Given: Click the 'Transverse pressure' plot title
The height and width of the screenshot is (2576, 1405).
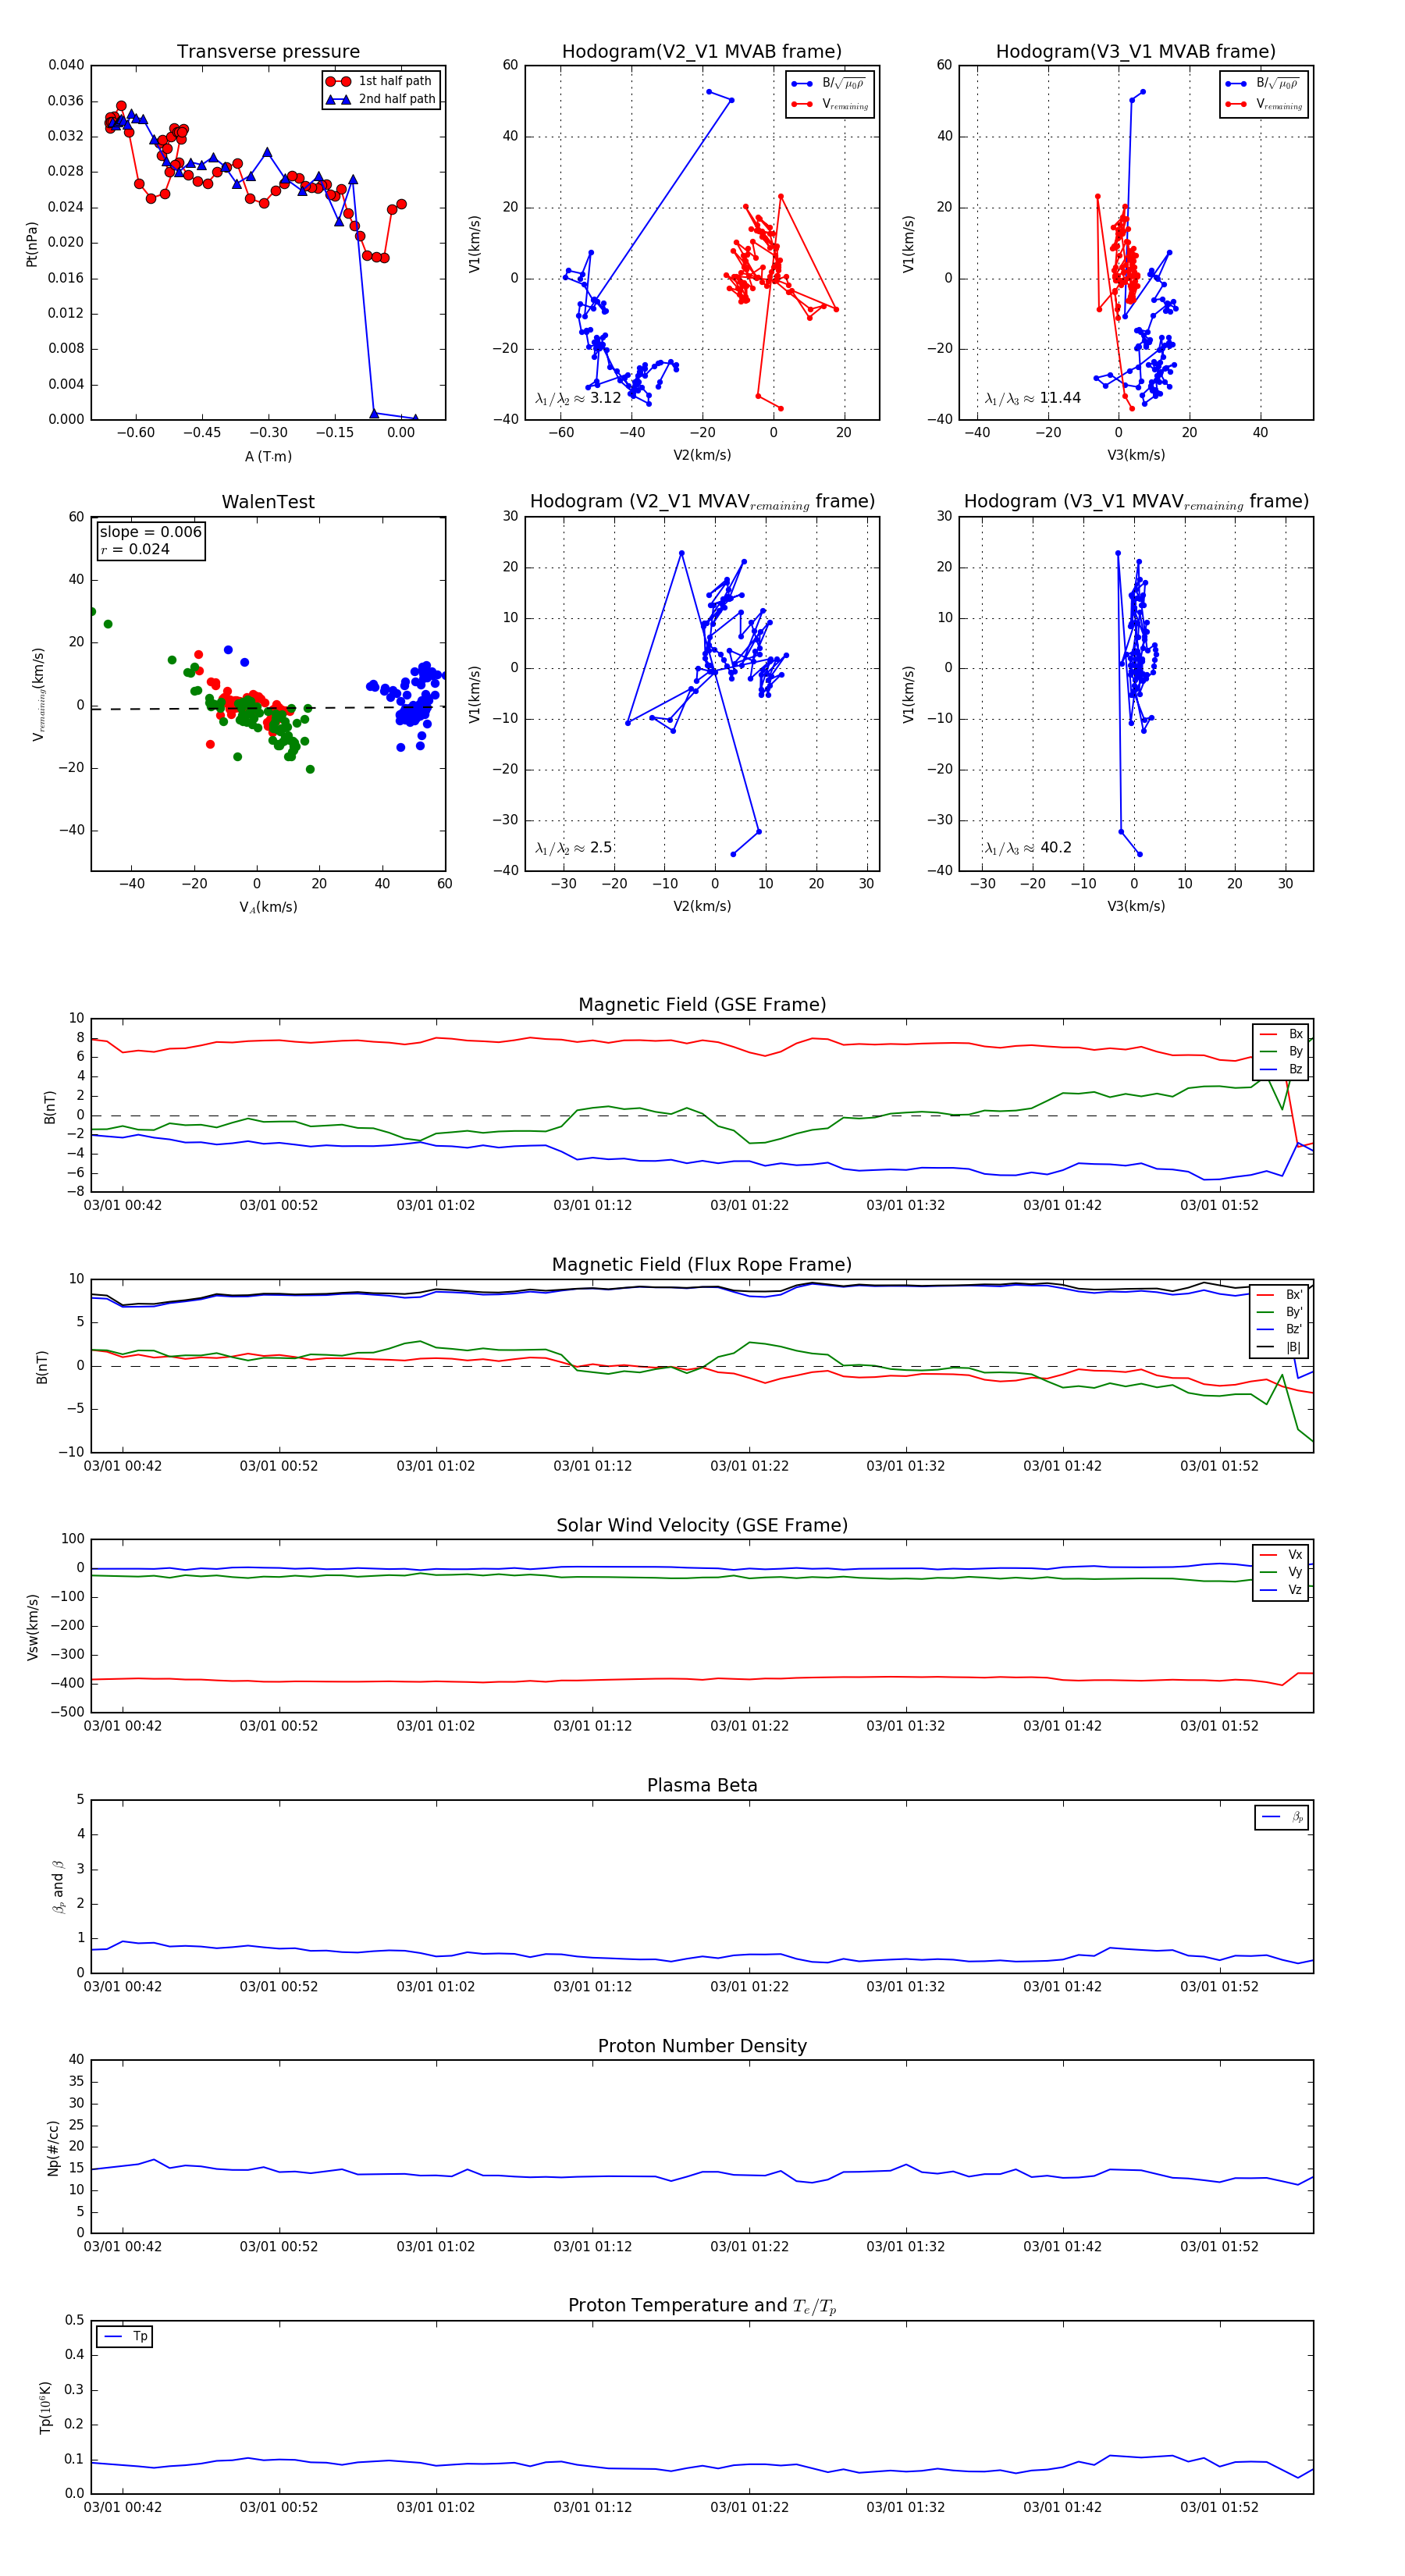Looking at the screenshot, I should click(268, 52).
